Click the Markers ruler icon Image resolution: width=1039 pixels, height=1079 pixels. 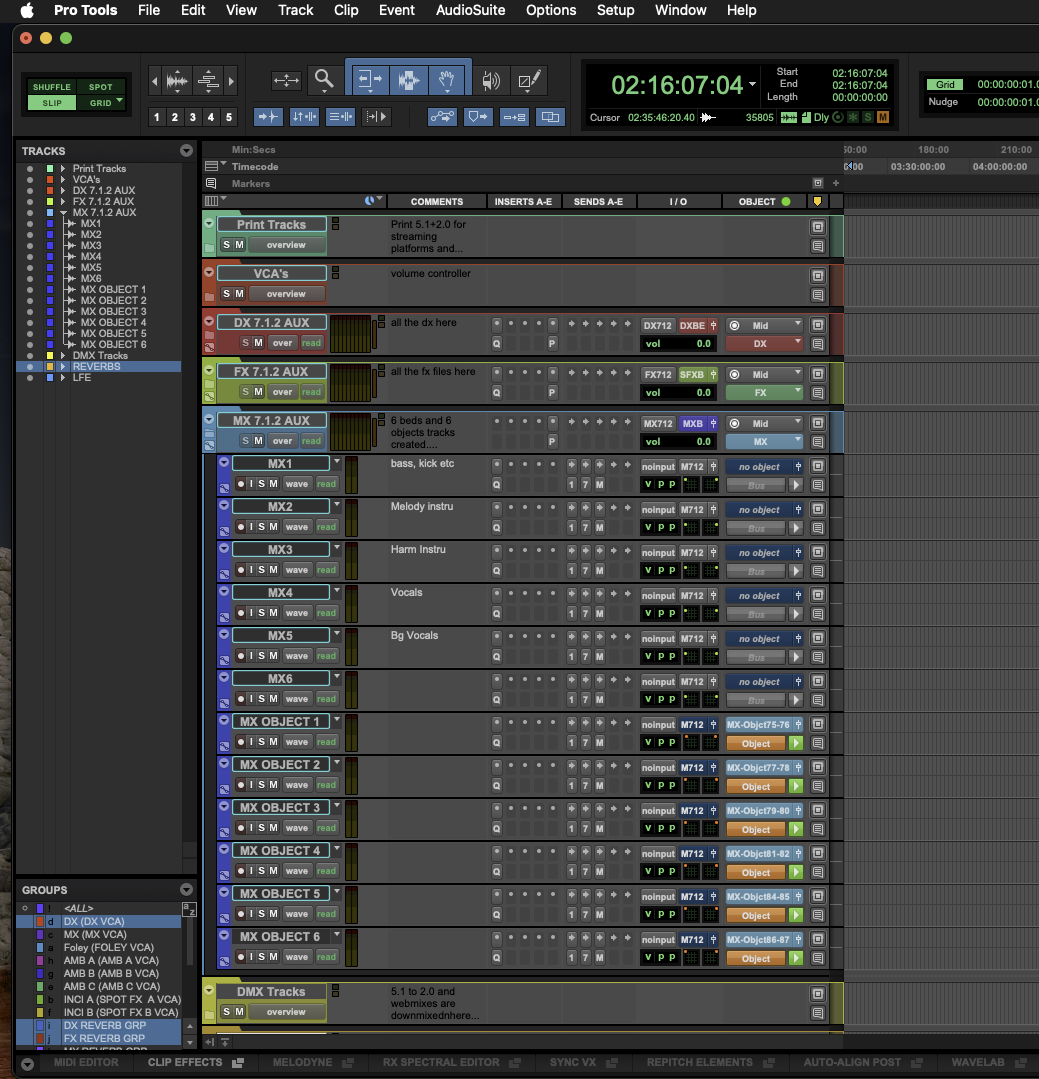click(x=211, y=183)
